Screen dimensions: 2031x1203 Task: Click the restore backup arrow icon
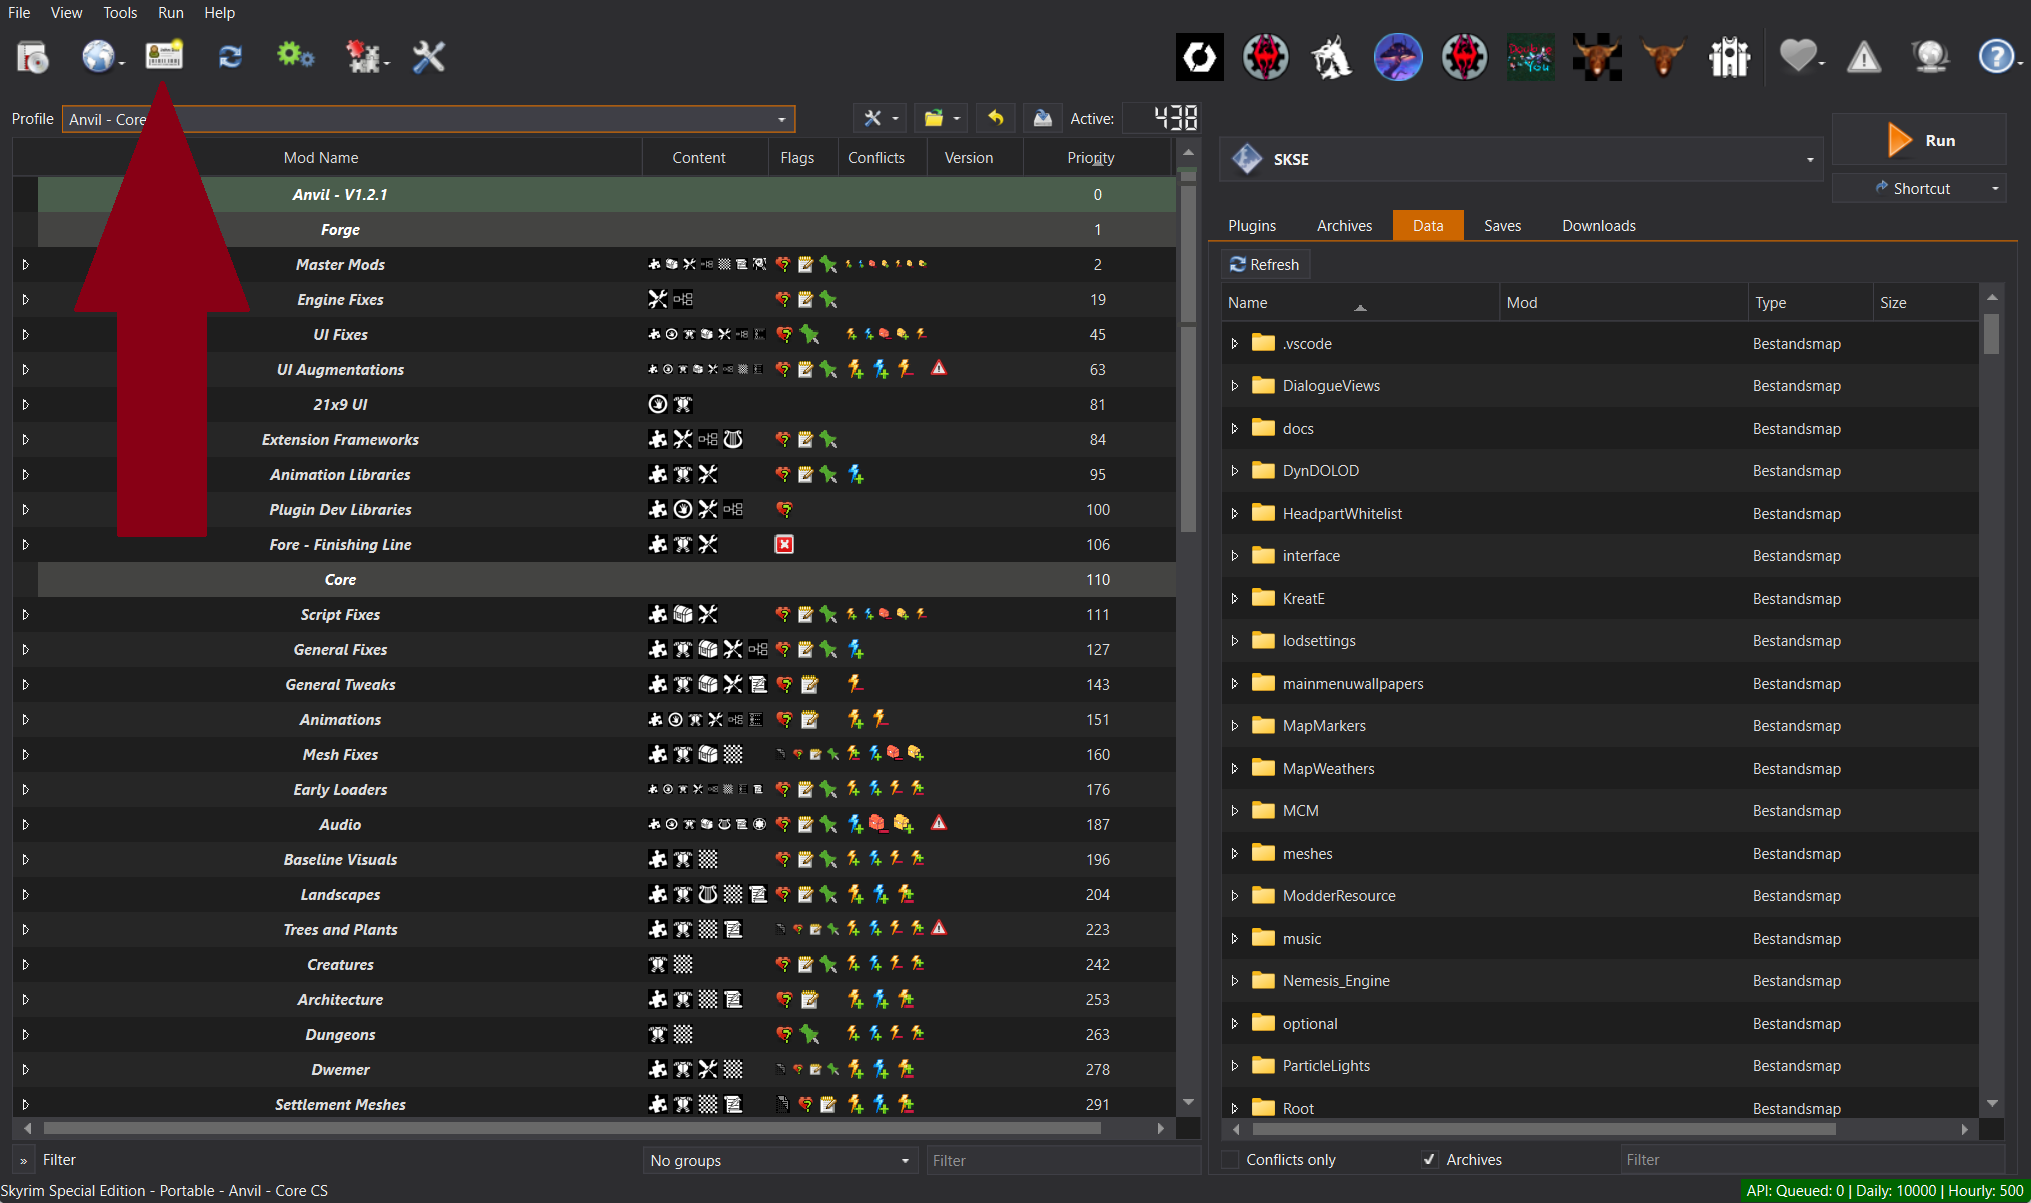[995, 118]
